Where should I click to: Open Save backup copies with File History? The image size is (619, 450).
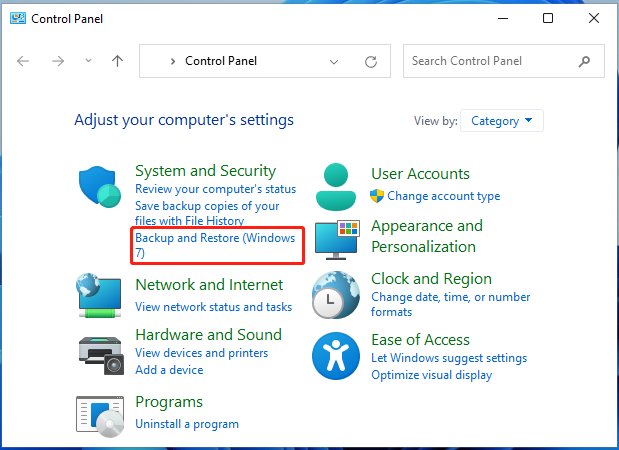click(x=207, y=213)
